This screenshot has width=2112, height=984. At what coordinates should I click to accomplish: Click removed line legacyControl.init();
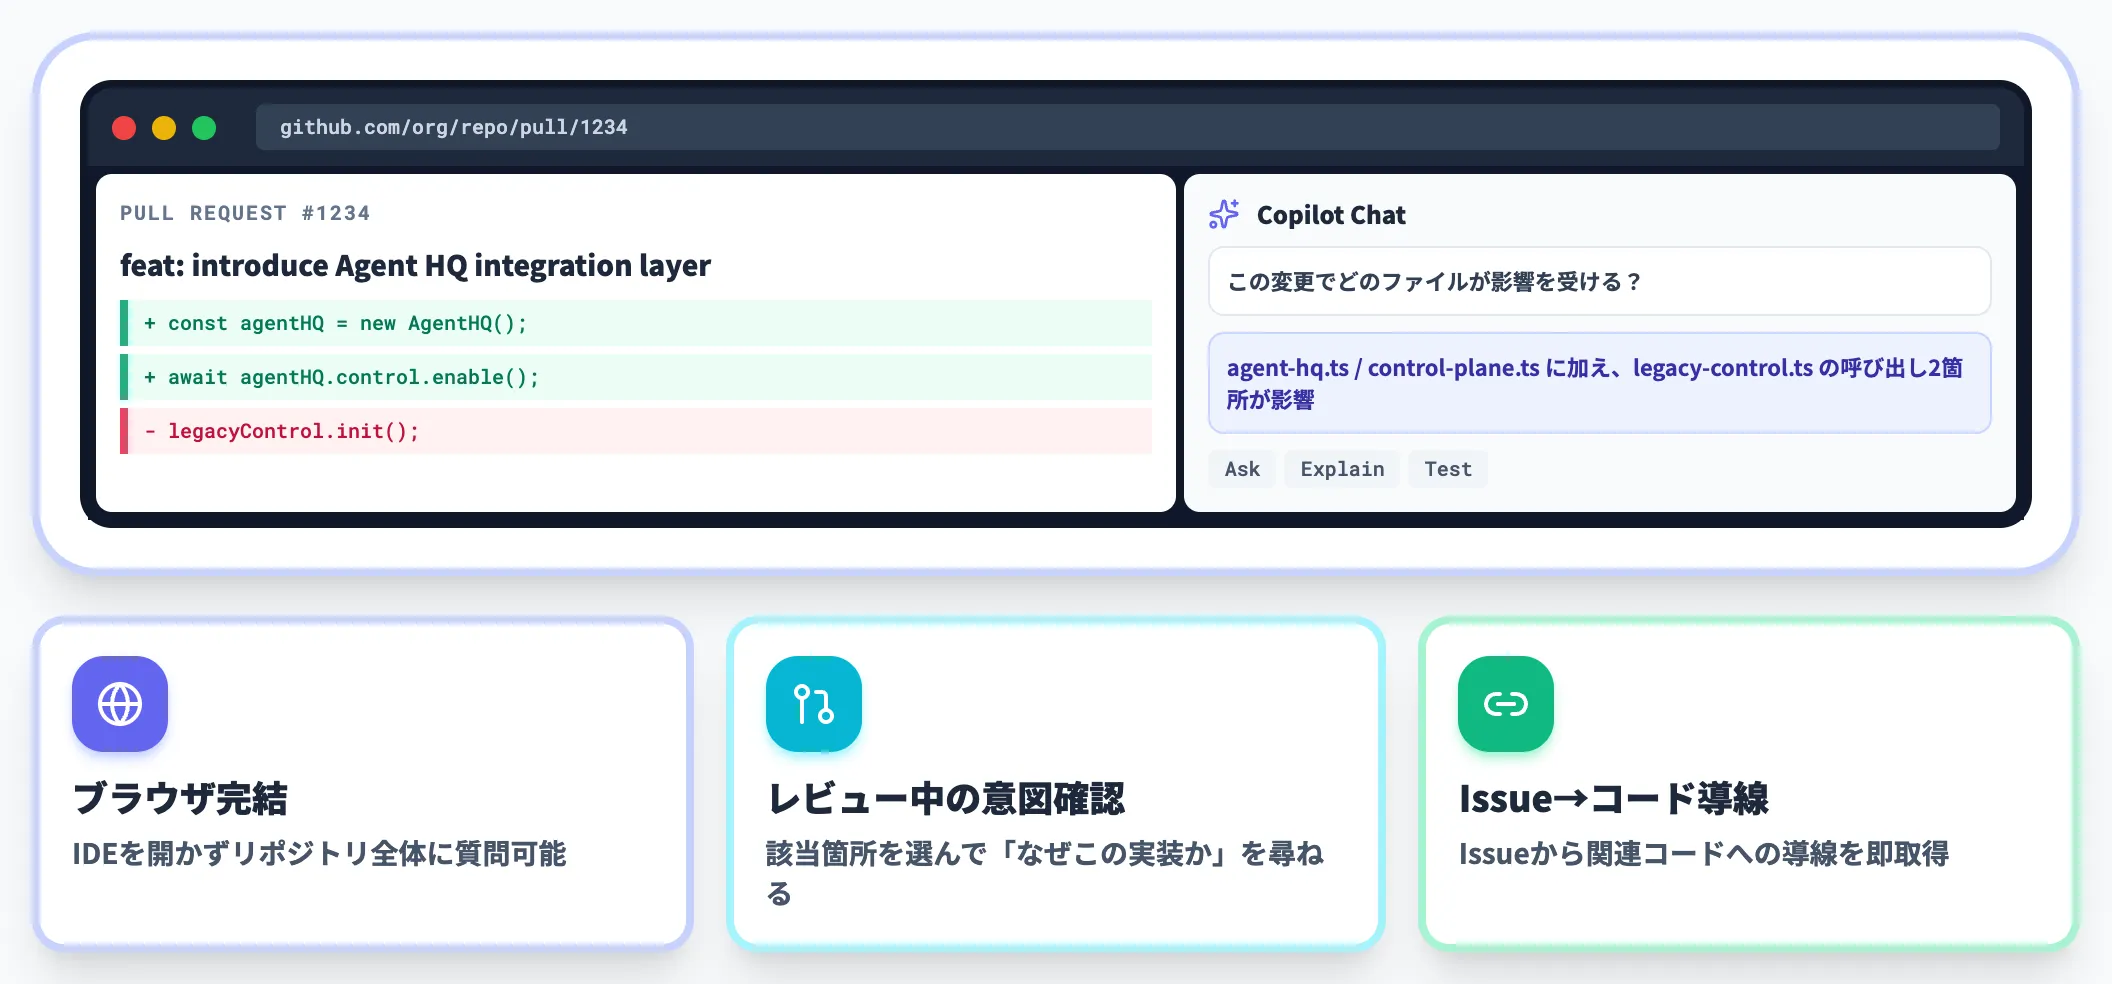[636, 431]
